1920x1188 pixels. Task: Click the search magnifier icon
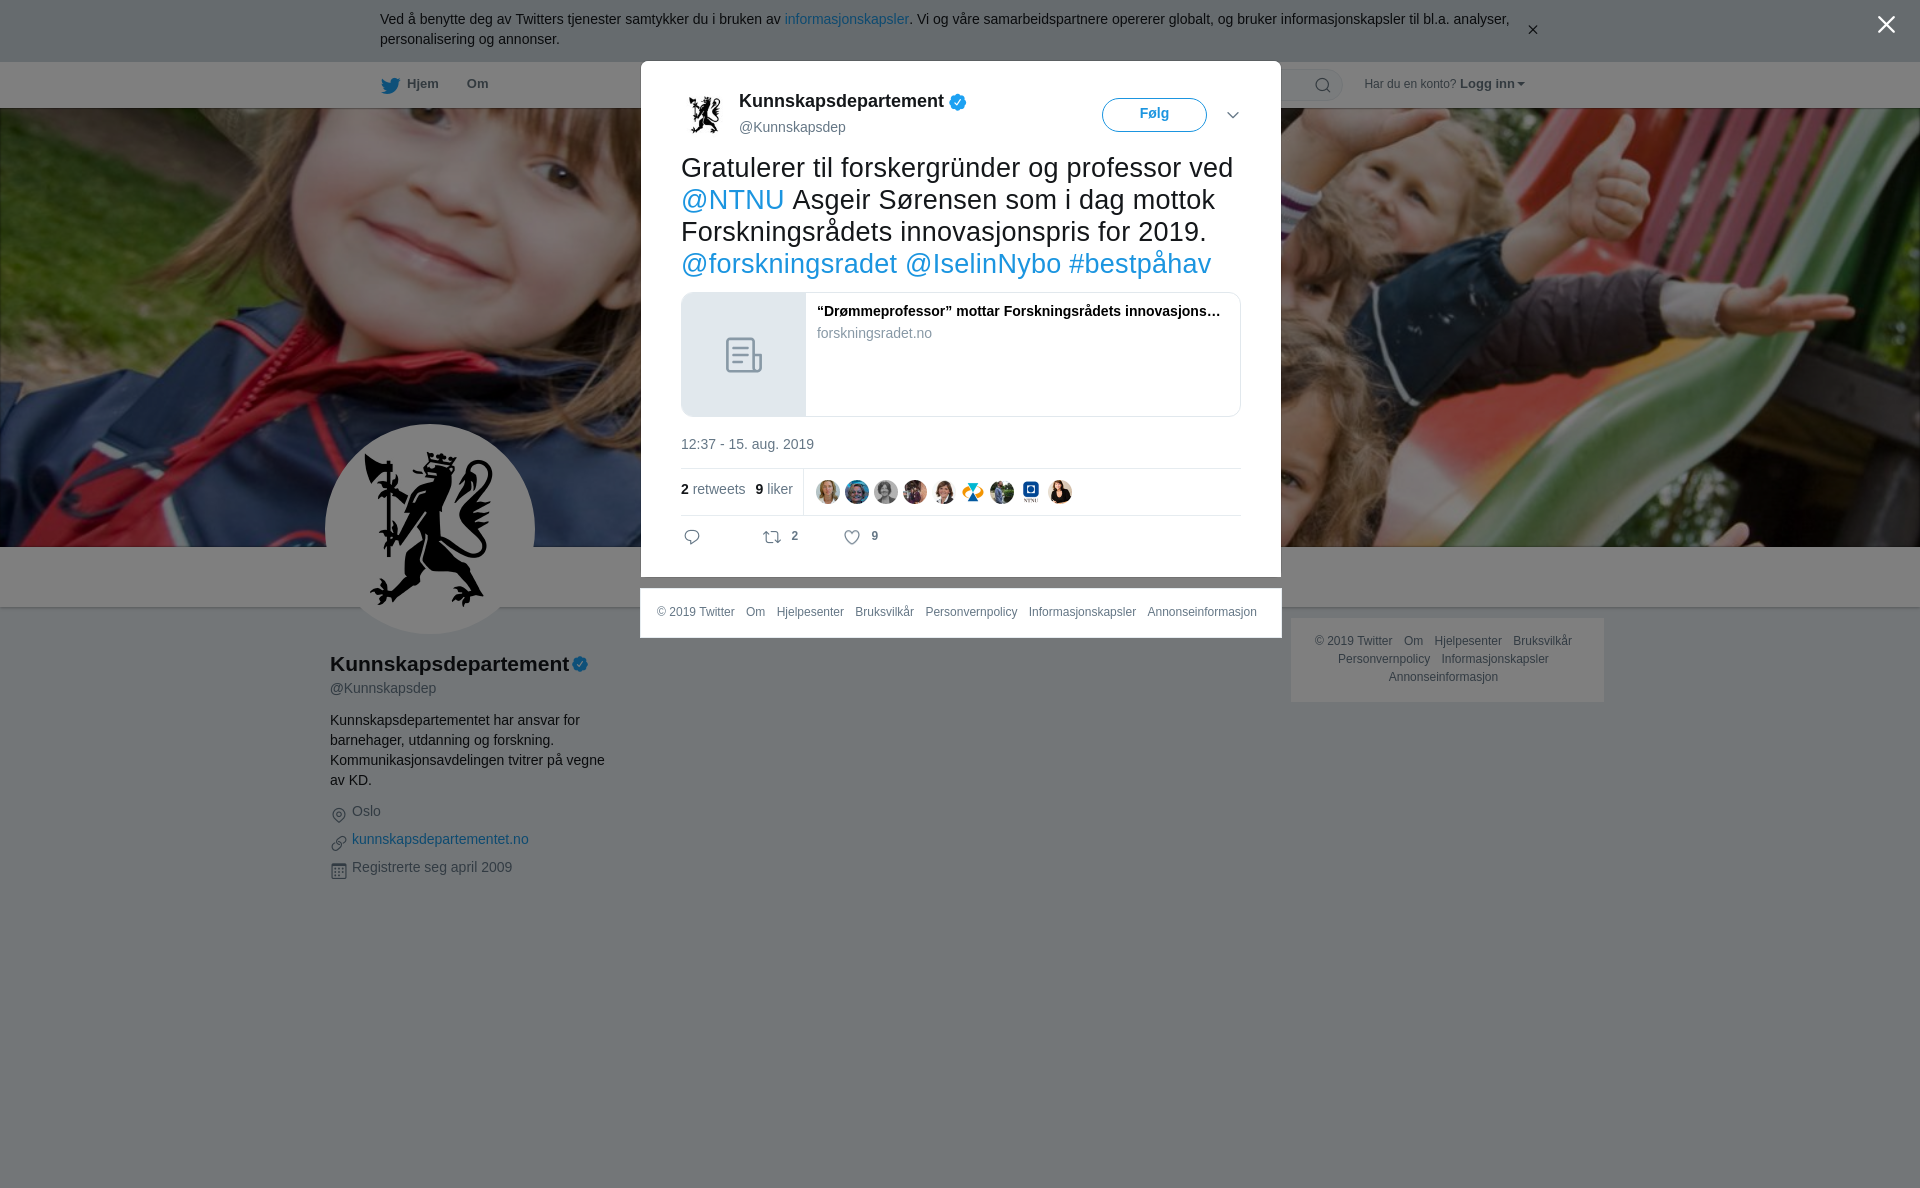tap(1322, 86)
